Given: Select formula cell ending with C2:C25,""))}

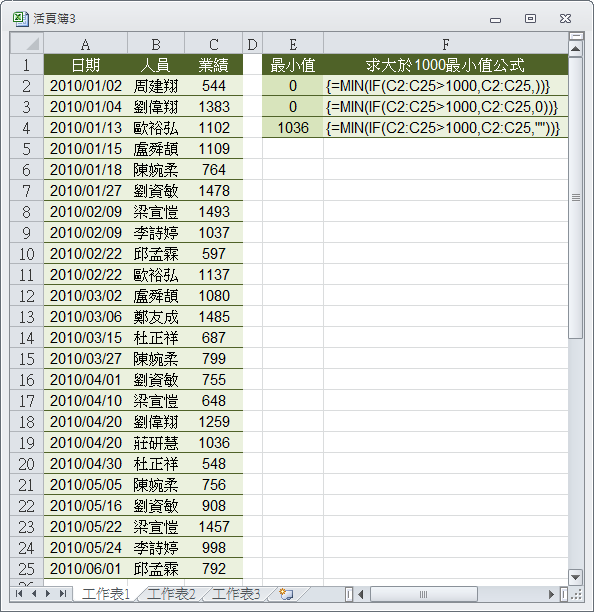Looking at the screenshot, I should click(446, 128).
